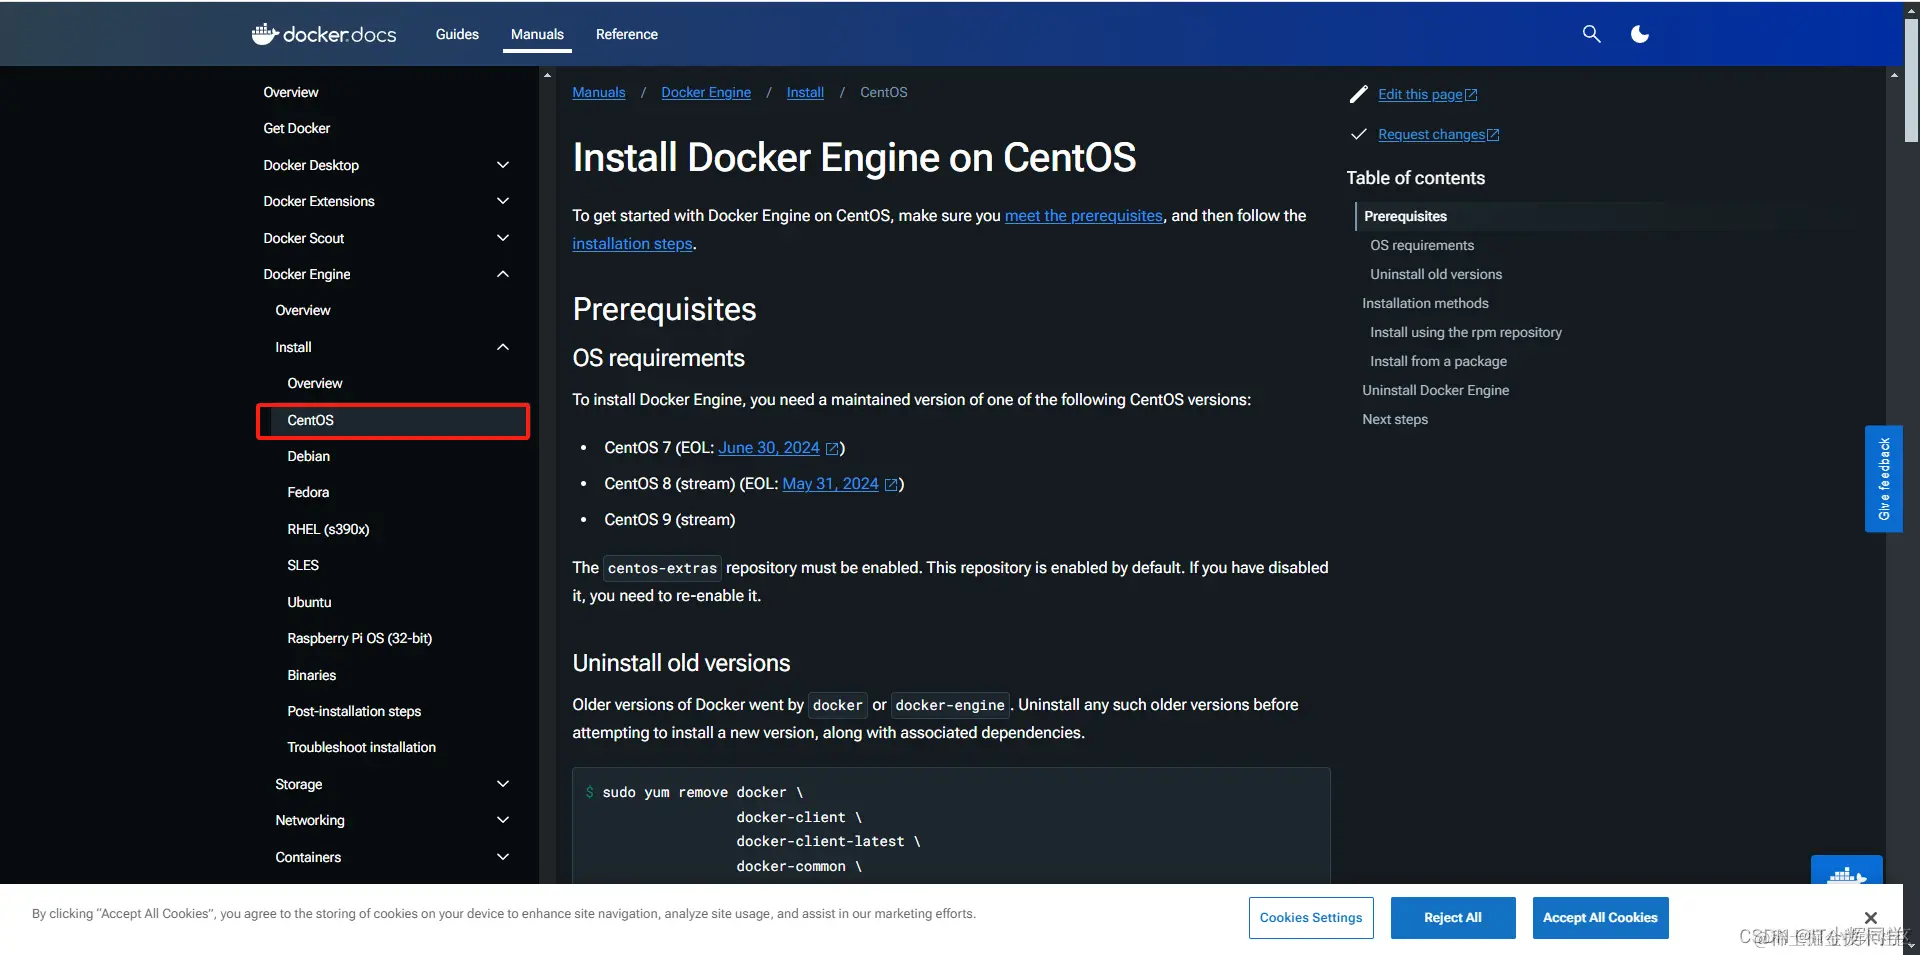Image resolution: width=1920 pixels, height=955 pixels.
Task: Expand the Docker Desktop section
Action: [503, 165]
